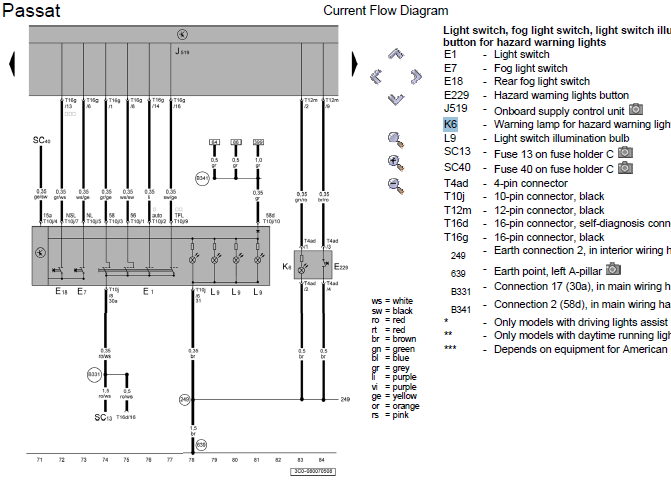Select legend code B331

point(461,292)
